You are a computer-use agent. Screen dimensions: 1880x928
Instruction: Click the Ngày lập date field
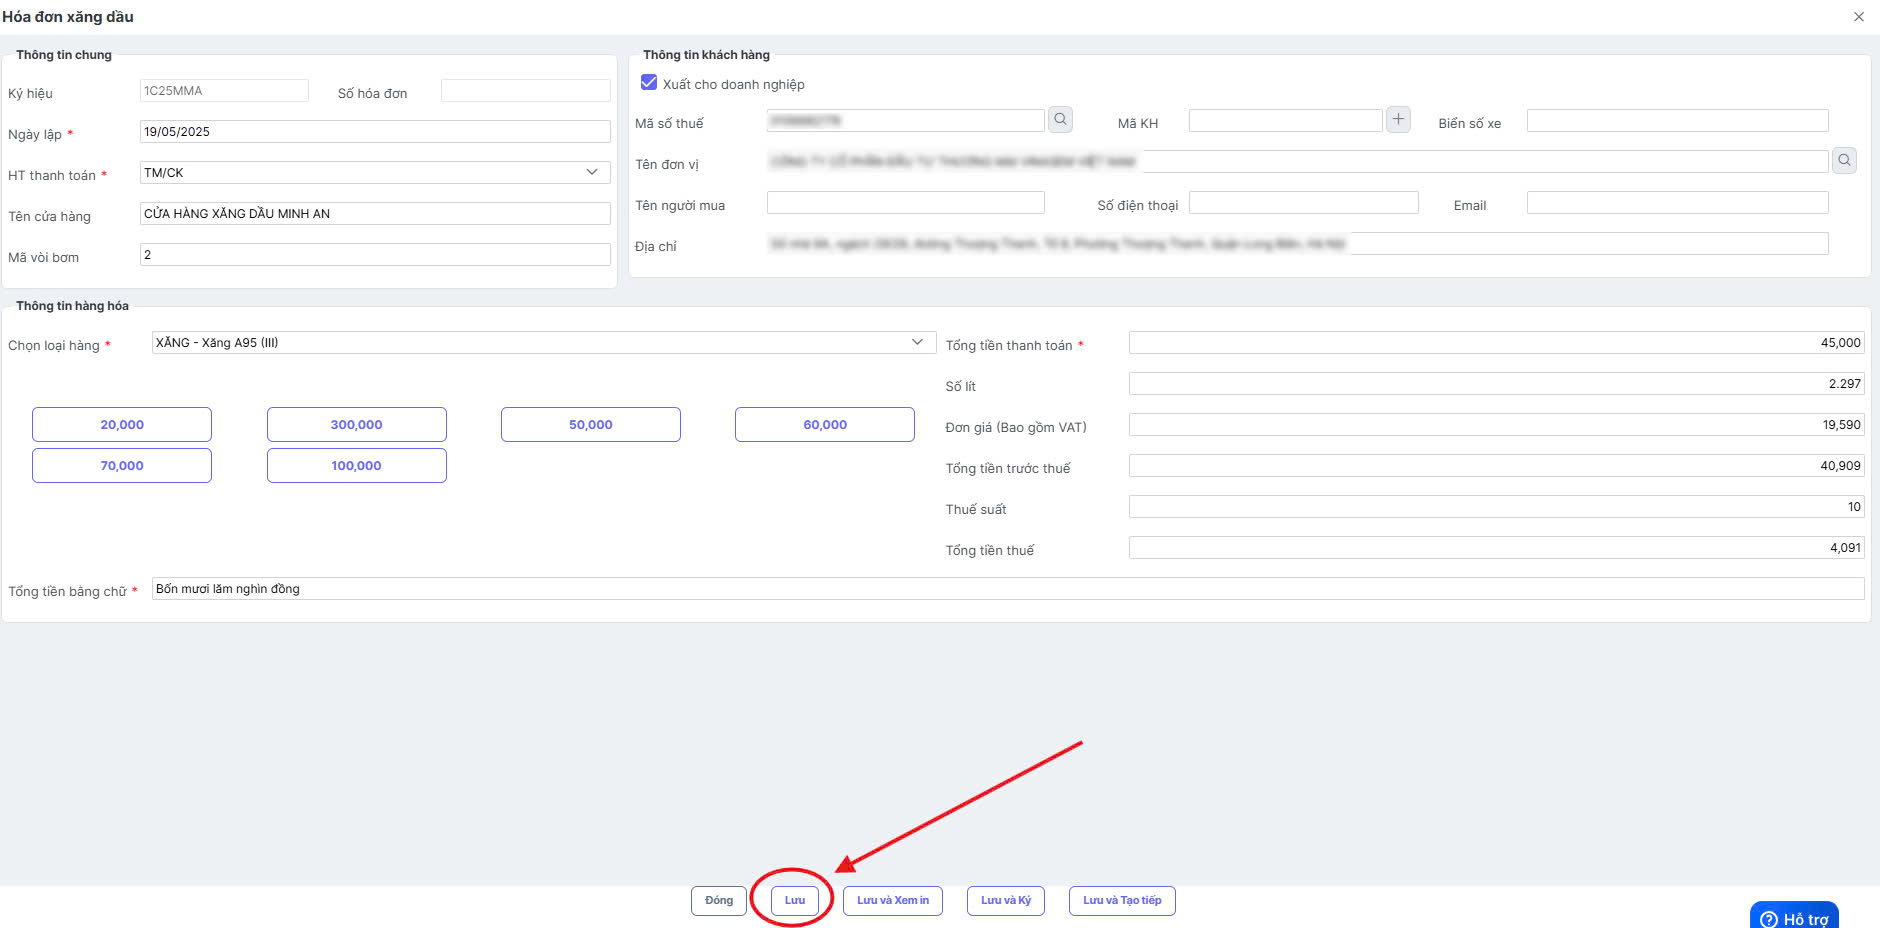[375, 132]
